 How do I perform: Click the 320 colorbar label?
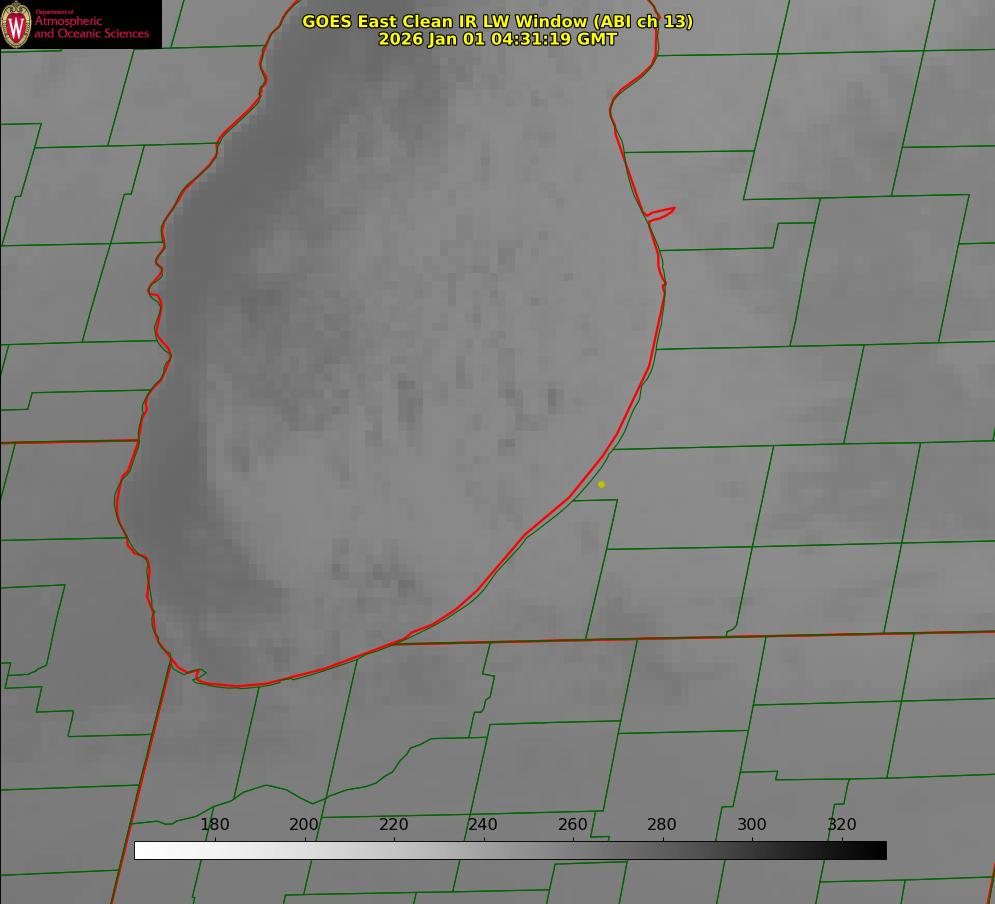click(x=842, y=824)
